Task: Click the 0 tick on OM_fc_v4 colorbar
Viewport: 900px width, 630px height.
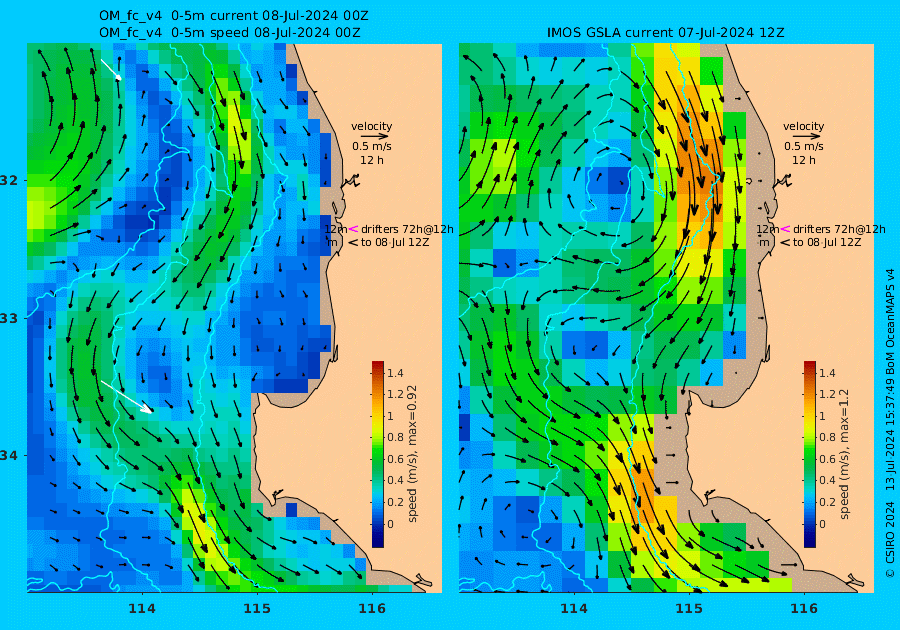Action: (x=390, y=524)
